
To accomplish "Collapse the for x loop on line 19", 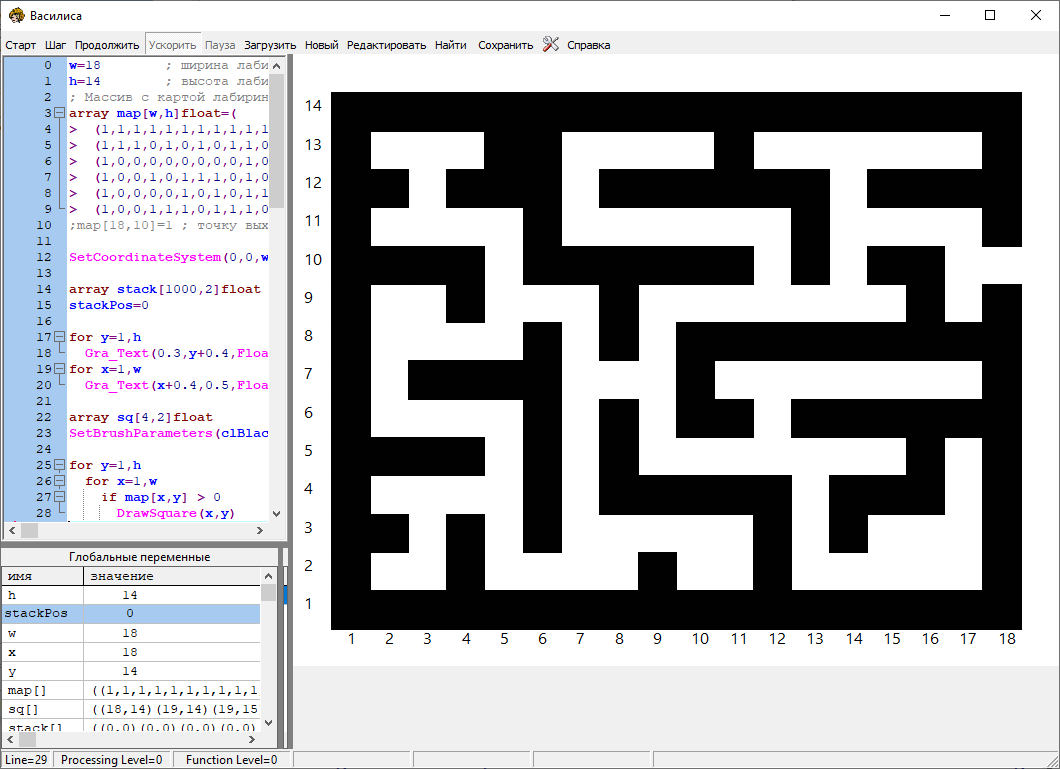I will pyautogui.click(x=59, y=370).
